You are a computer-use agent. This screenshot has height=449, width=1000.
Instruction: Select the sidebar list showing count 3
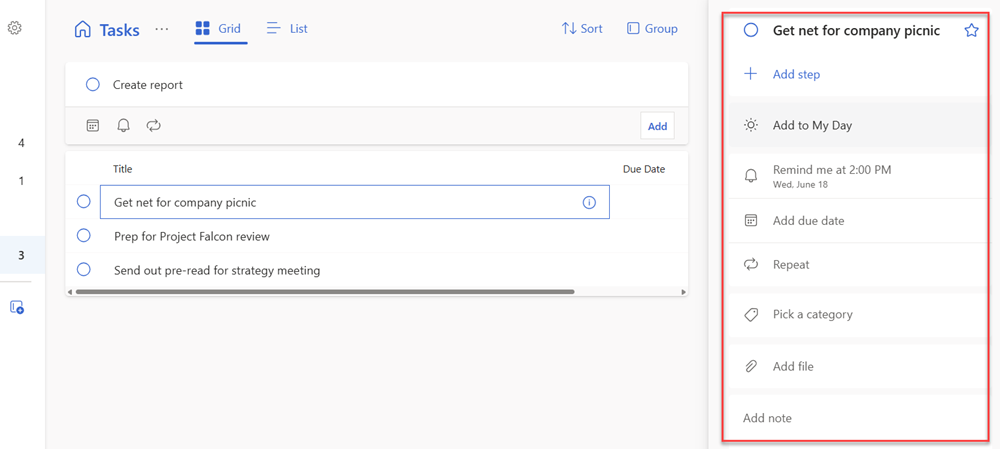(x=22, y=255)
